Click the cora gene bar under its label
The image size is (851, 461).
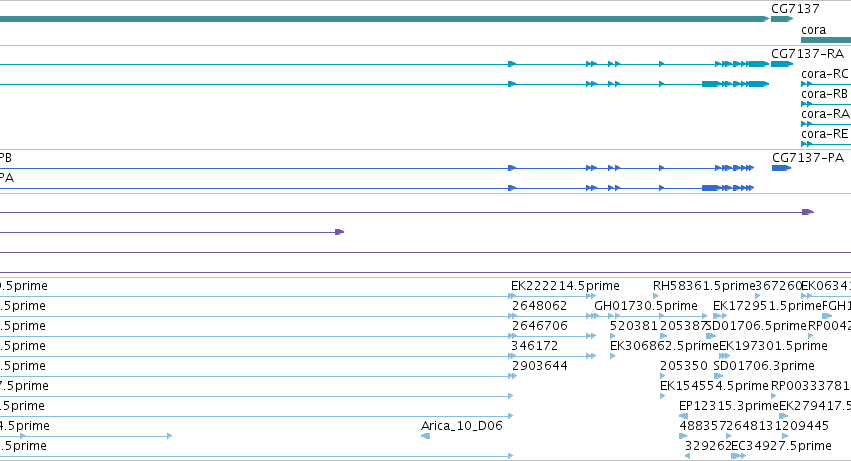pos(826,40)
